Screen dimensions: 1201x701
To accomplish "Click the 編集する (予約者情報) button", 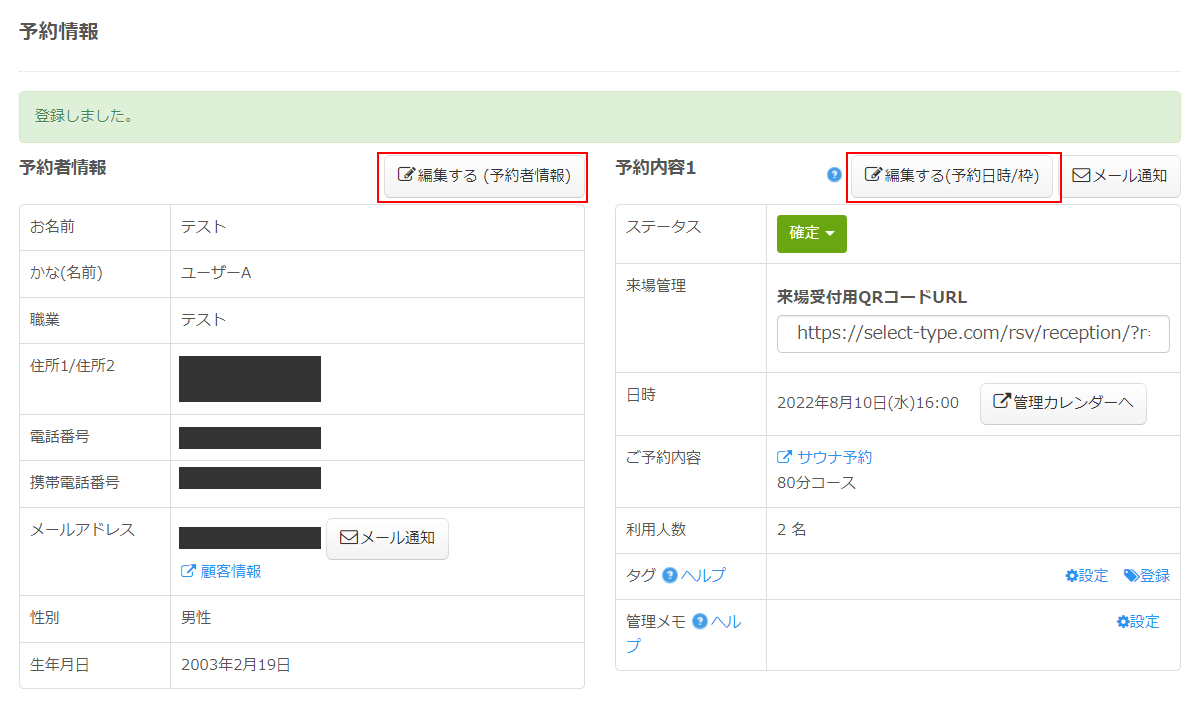I will (x=484, y=176).
